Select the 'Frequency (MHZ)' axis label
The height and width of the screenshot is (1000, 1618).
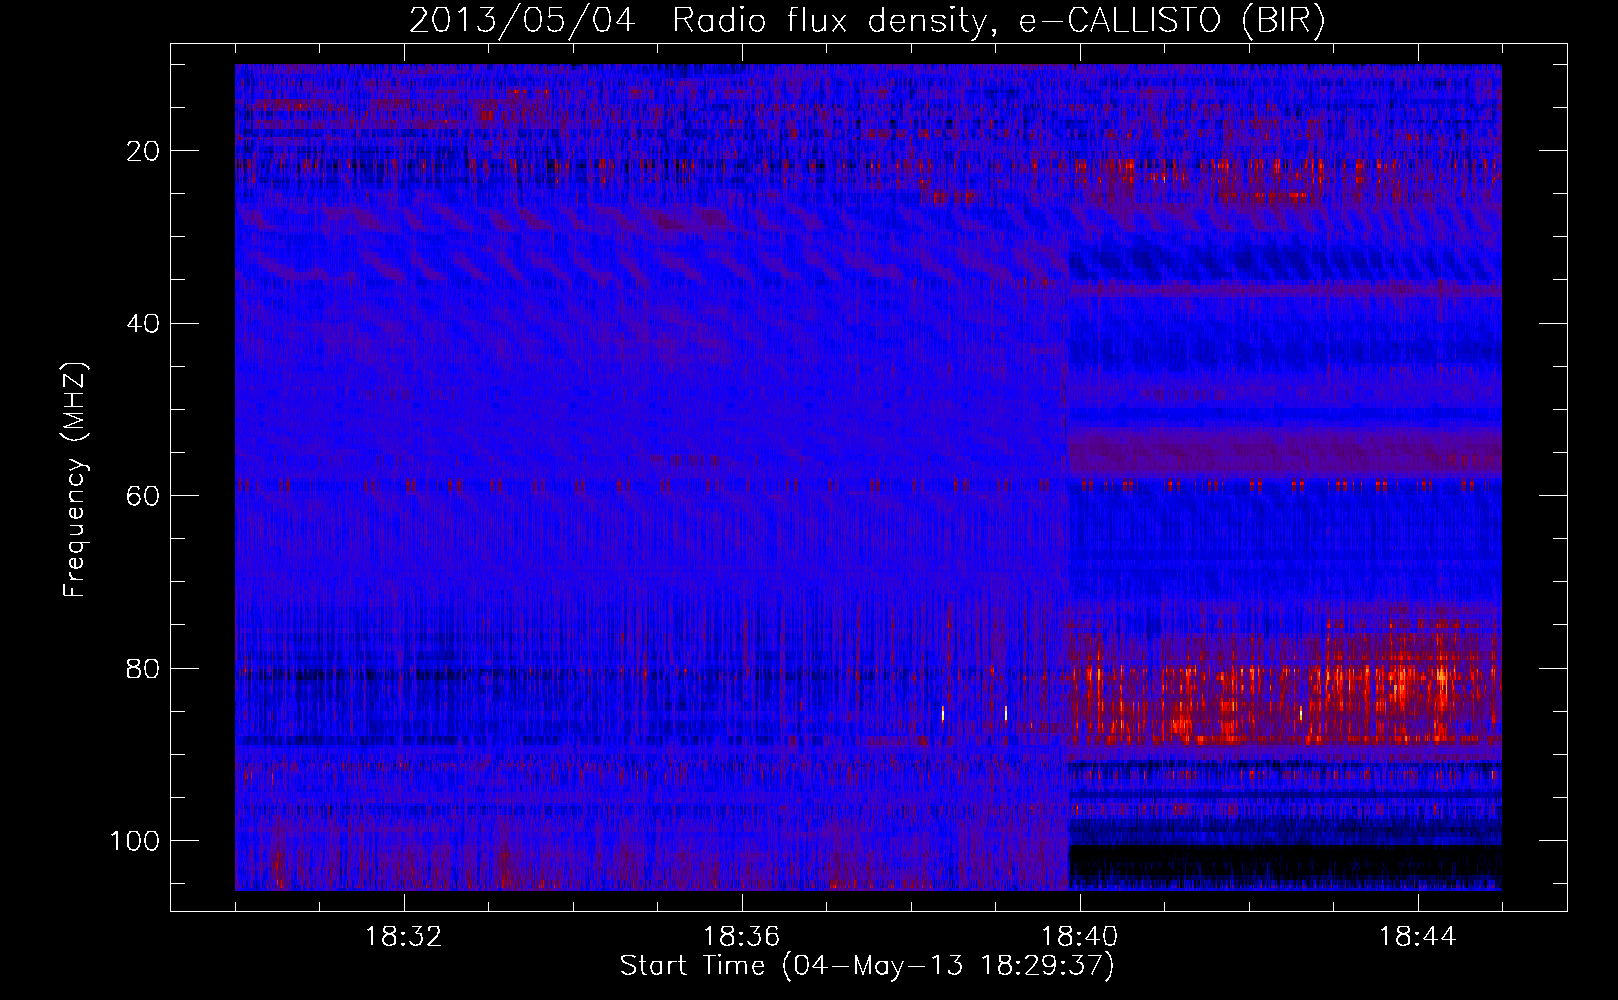(x=75, y=479)
